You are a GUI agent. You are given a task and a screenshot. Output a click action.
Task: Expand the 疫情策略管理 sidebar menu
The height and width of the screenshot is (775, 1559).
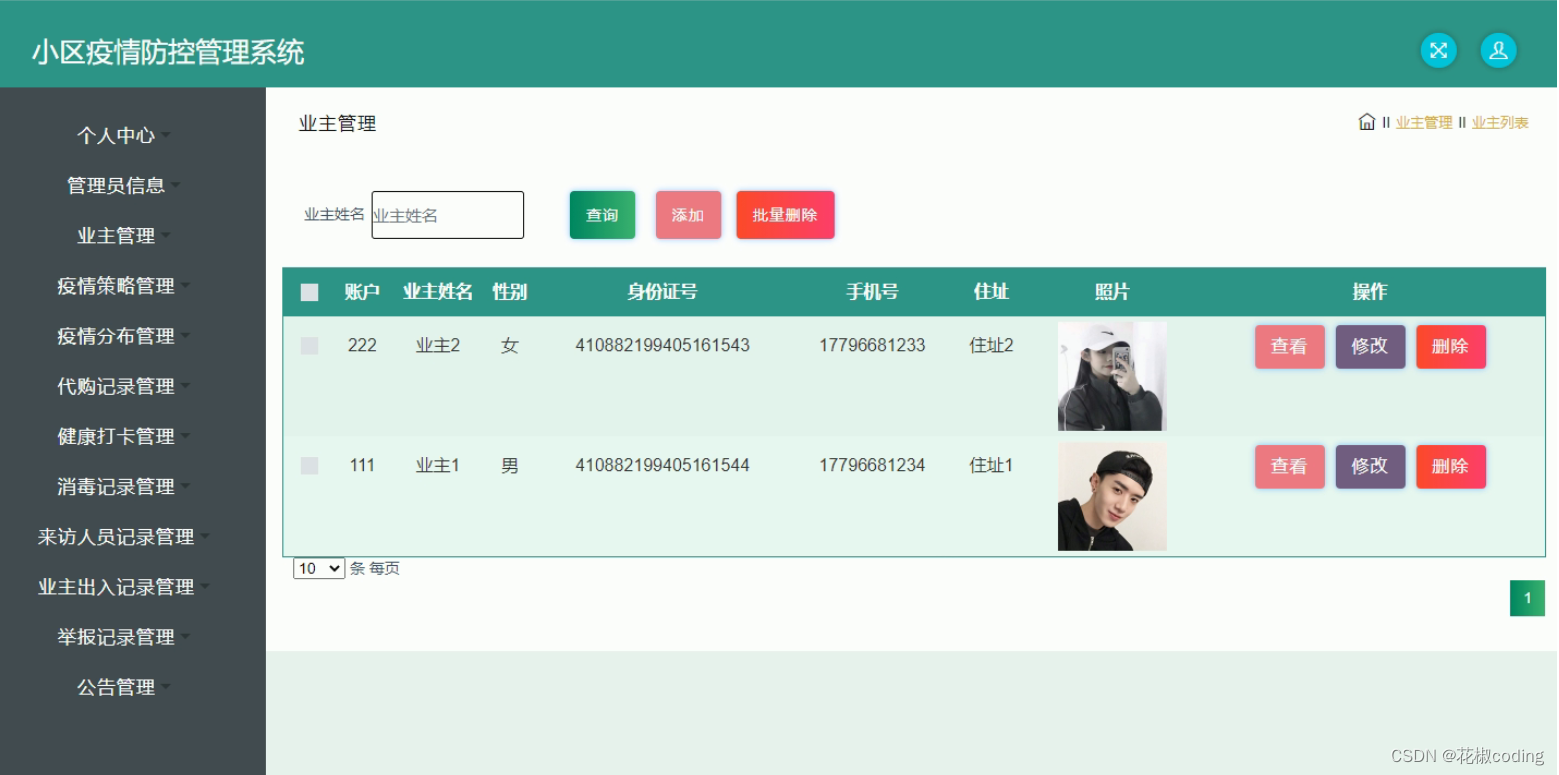pyautogui.click(x=123, y=285)
